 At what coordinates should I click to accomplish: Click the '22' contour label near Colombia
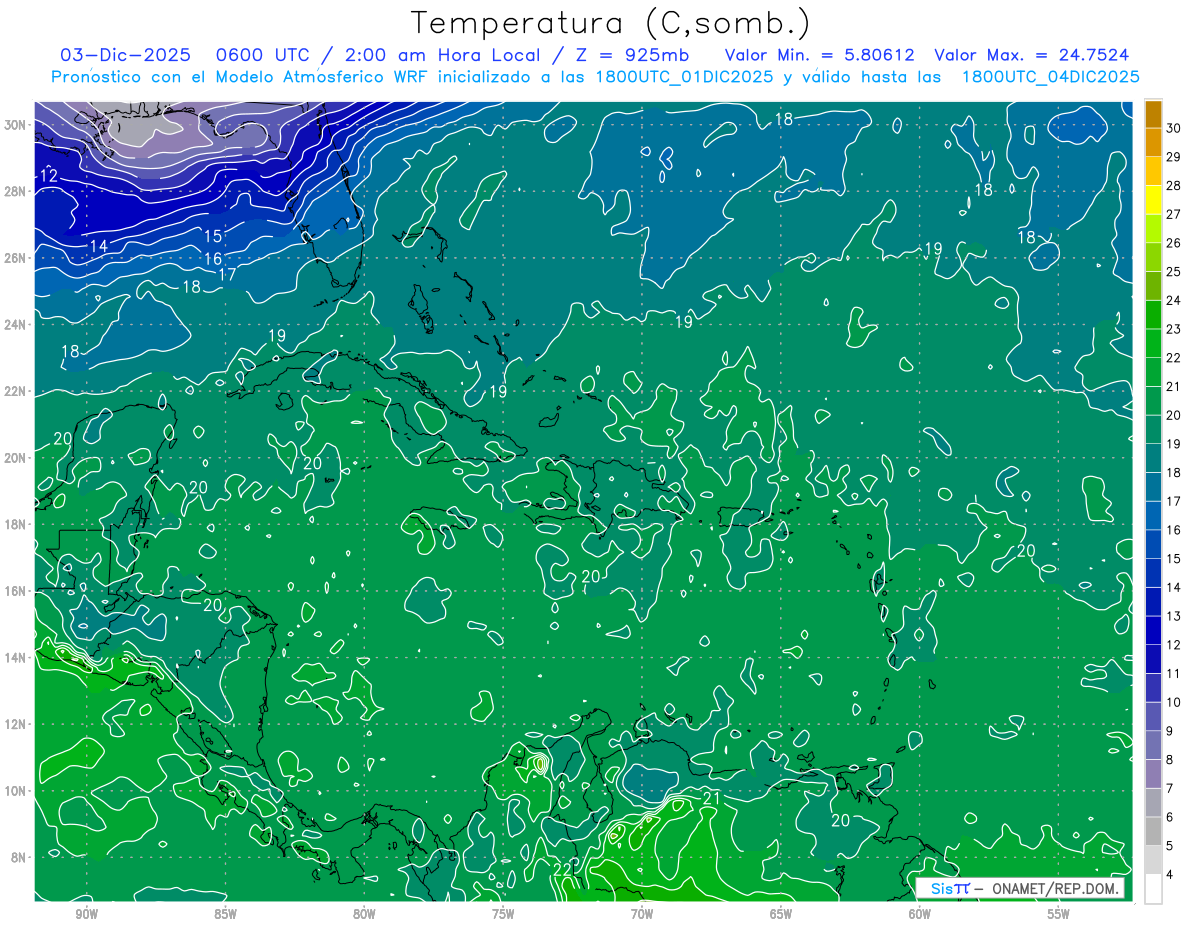[563, 870]
